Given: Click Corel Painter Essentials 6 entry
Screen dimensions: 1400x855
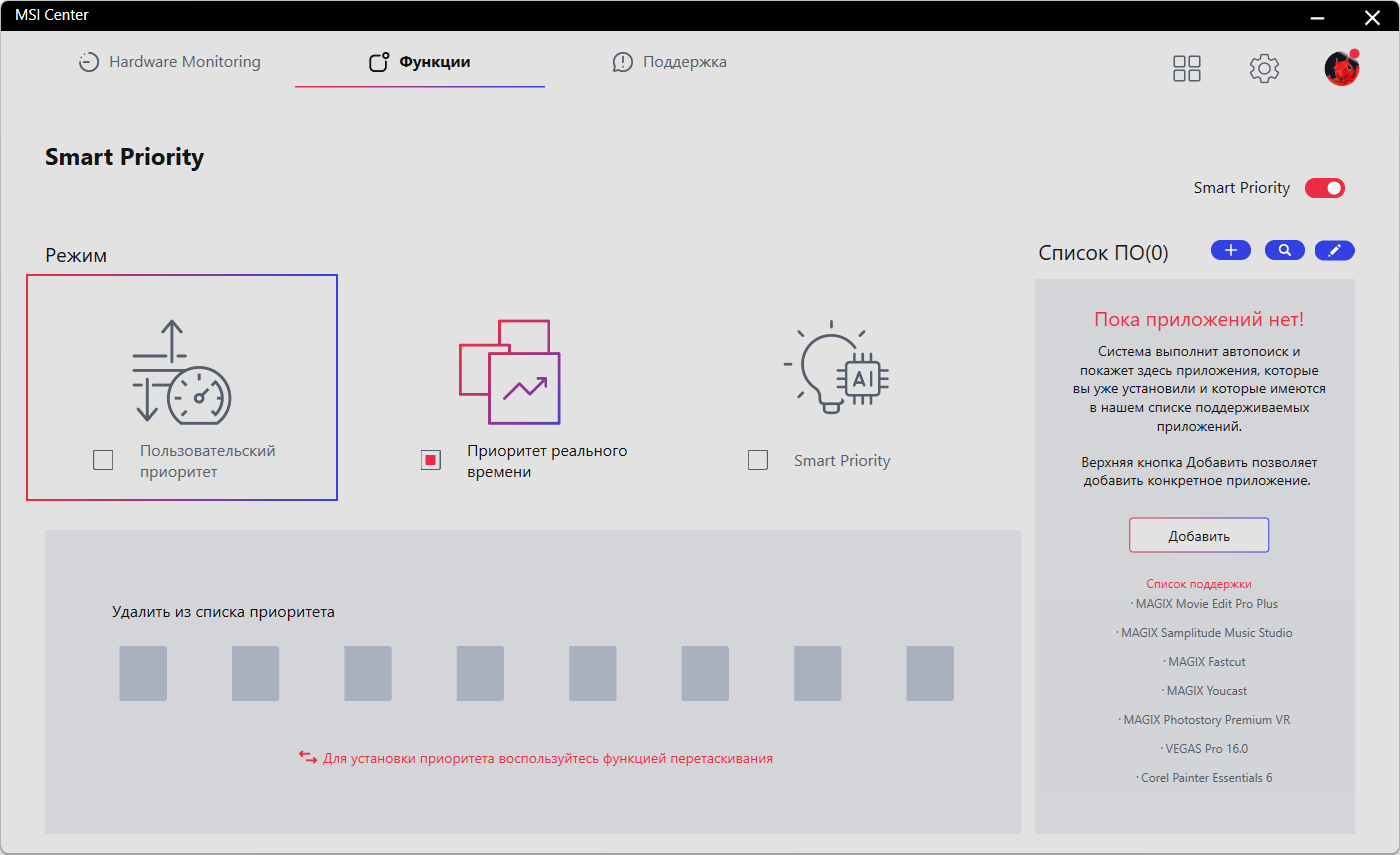Looking at the screenshot, I should (x=1205, y=778).
